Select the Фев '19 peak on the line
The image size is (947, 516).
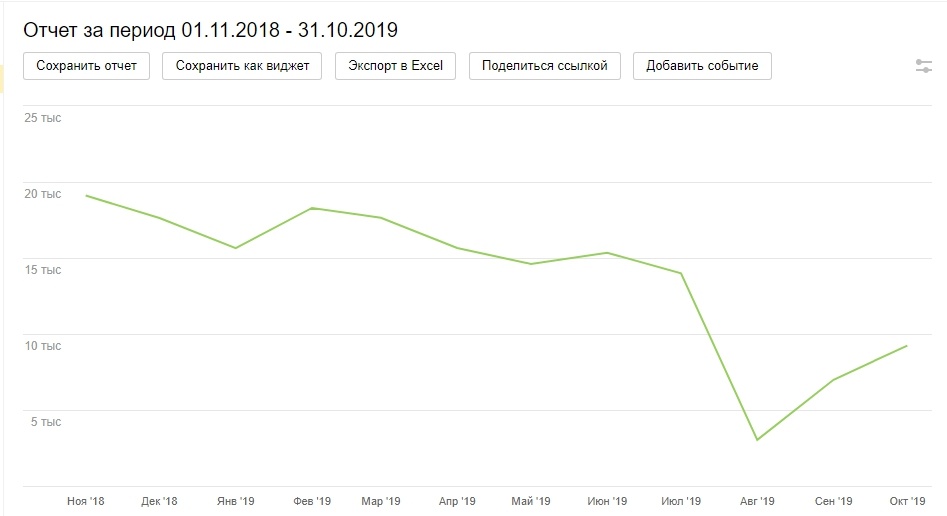[x=312, y=208]
